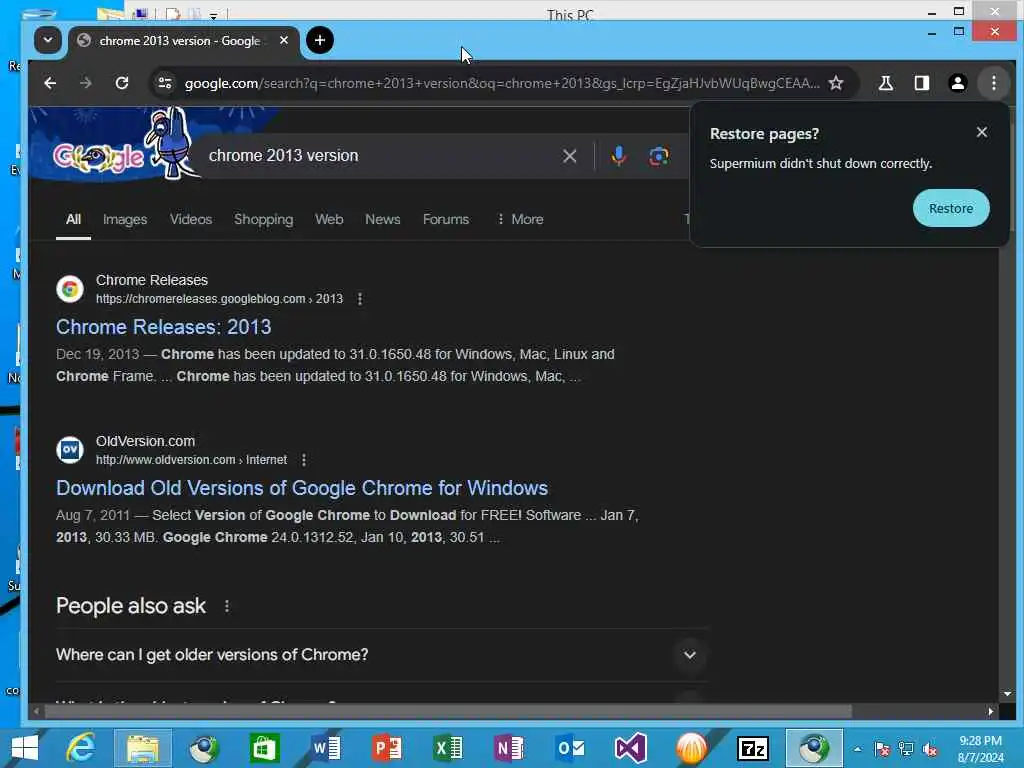
Task: Toggle the browser side panel icon
Action: 921,83
